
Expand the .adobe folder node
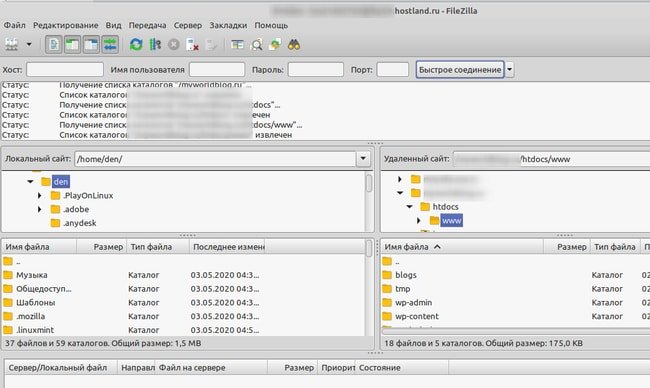pyautogui.click(x=39, y=209)
